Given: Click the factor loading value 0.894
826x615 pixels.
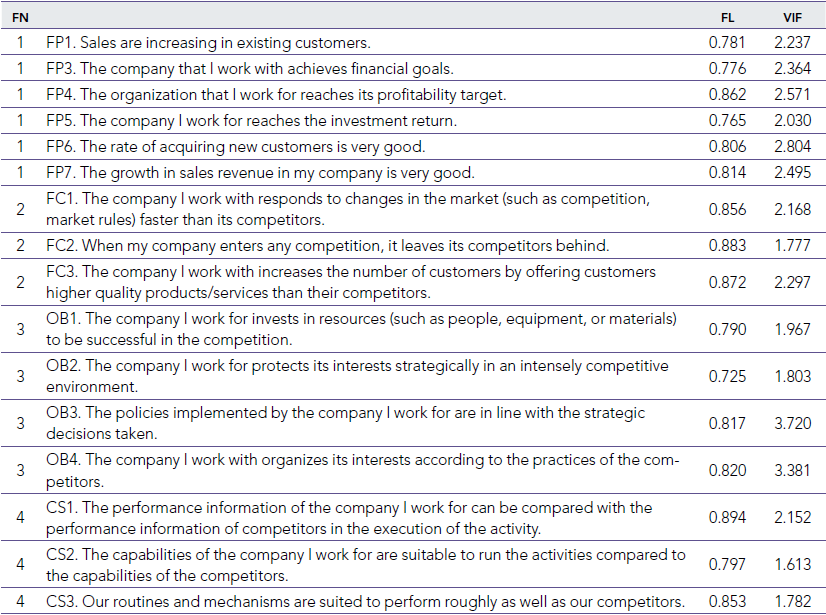Looking at the screenshot, I should pyautogui.click(x=727, y=517).
